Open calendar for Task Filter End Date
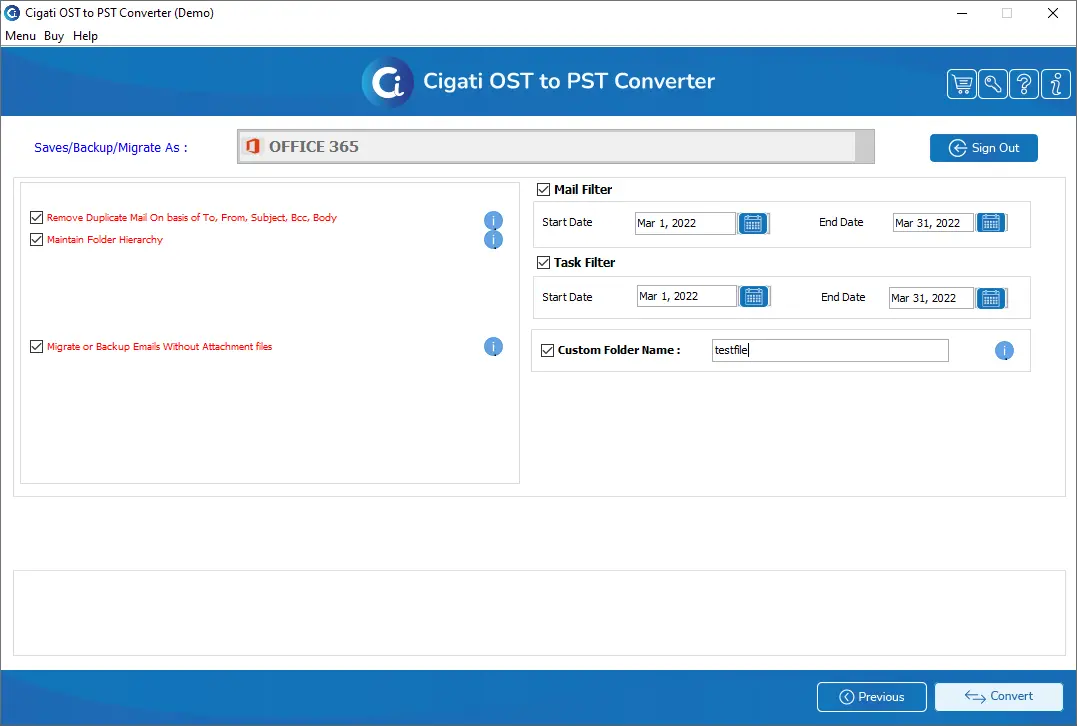Screen dimensions: 1077x726 tap(991, 298)
